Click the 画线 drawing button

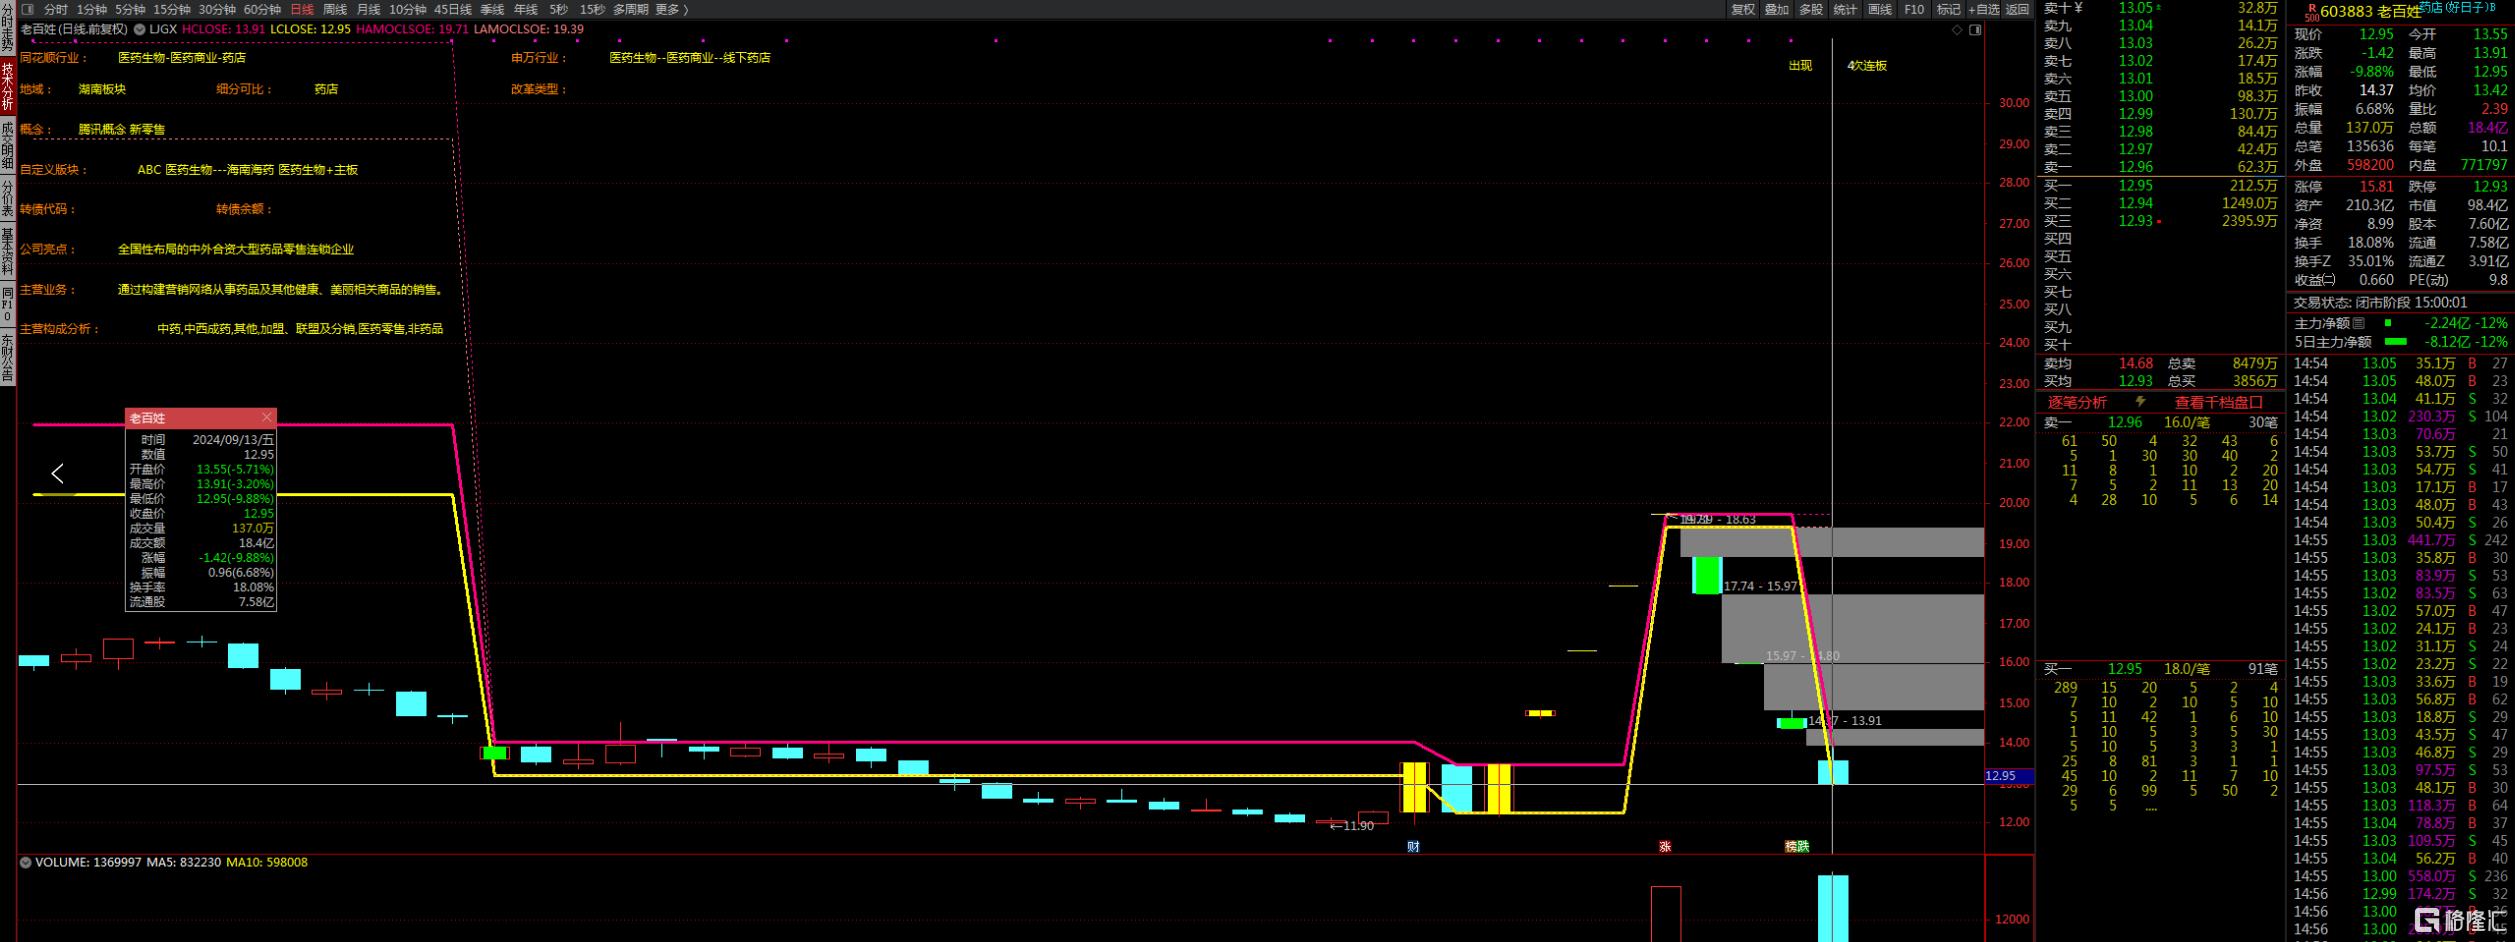[1880, 9]
